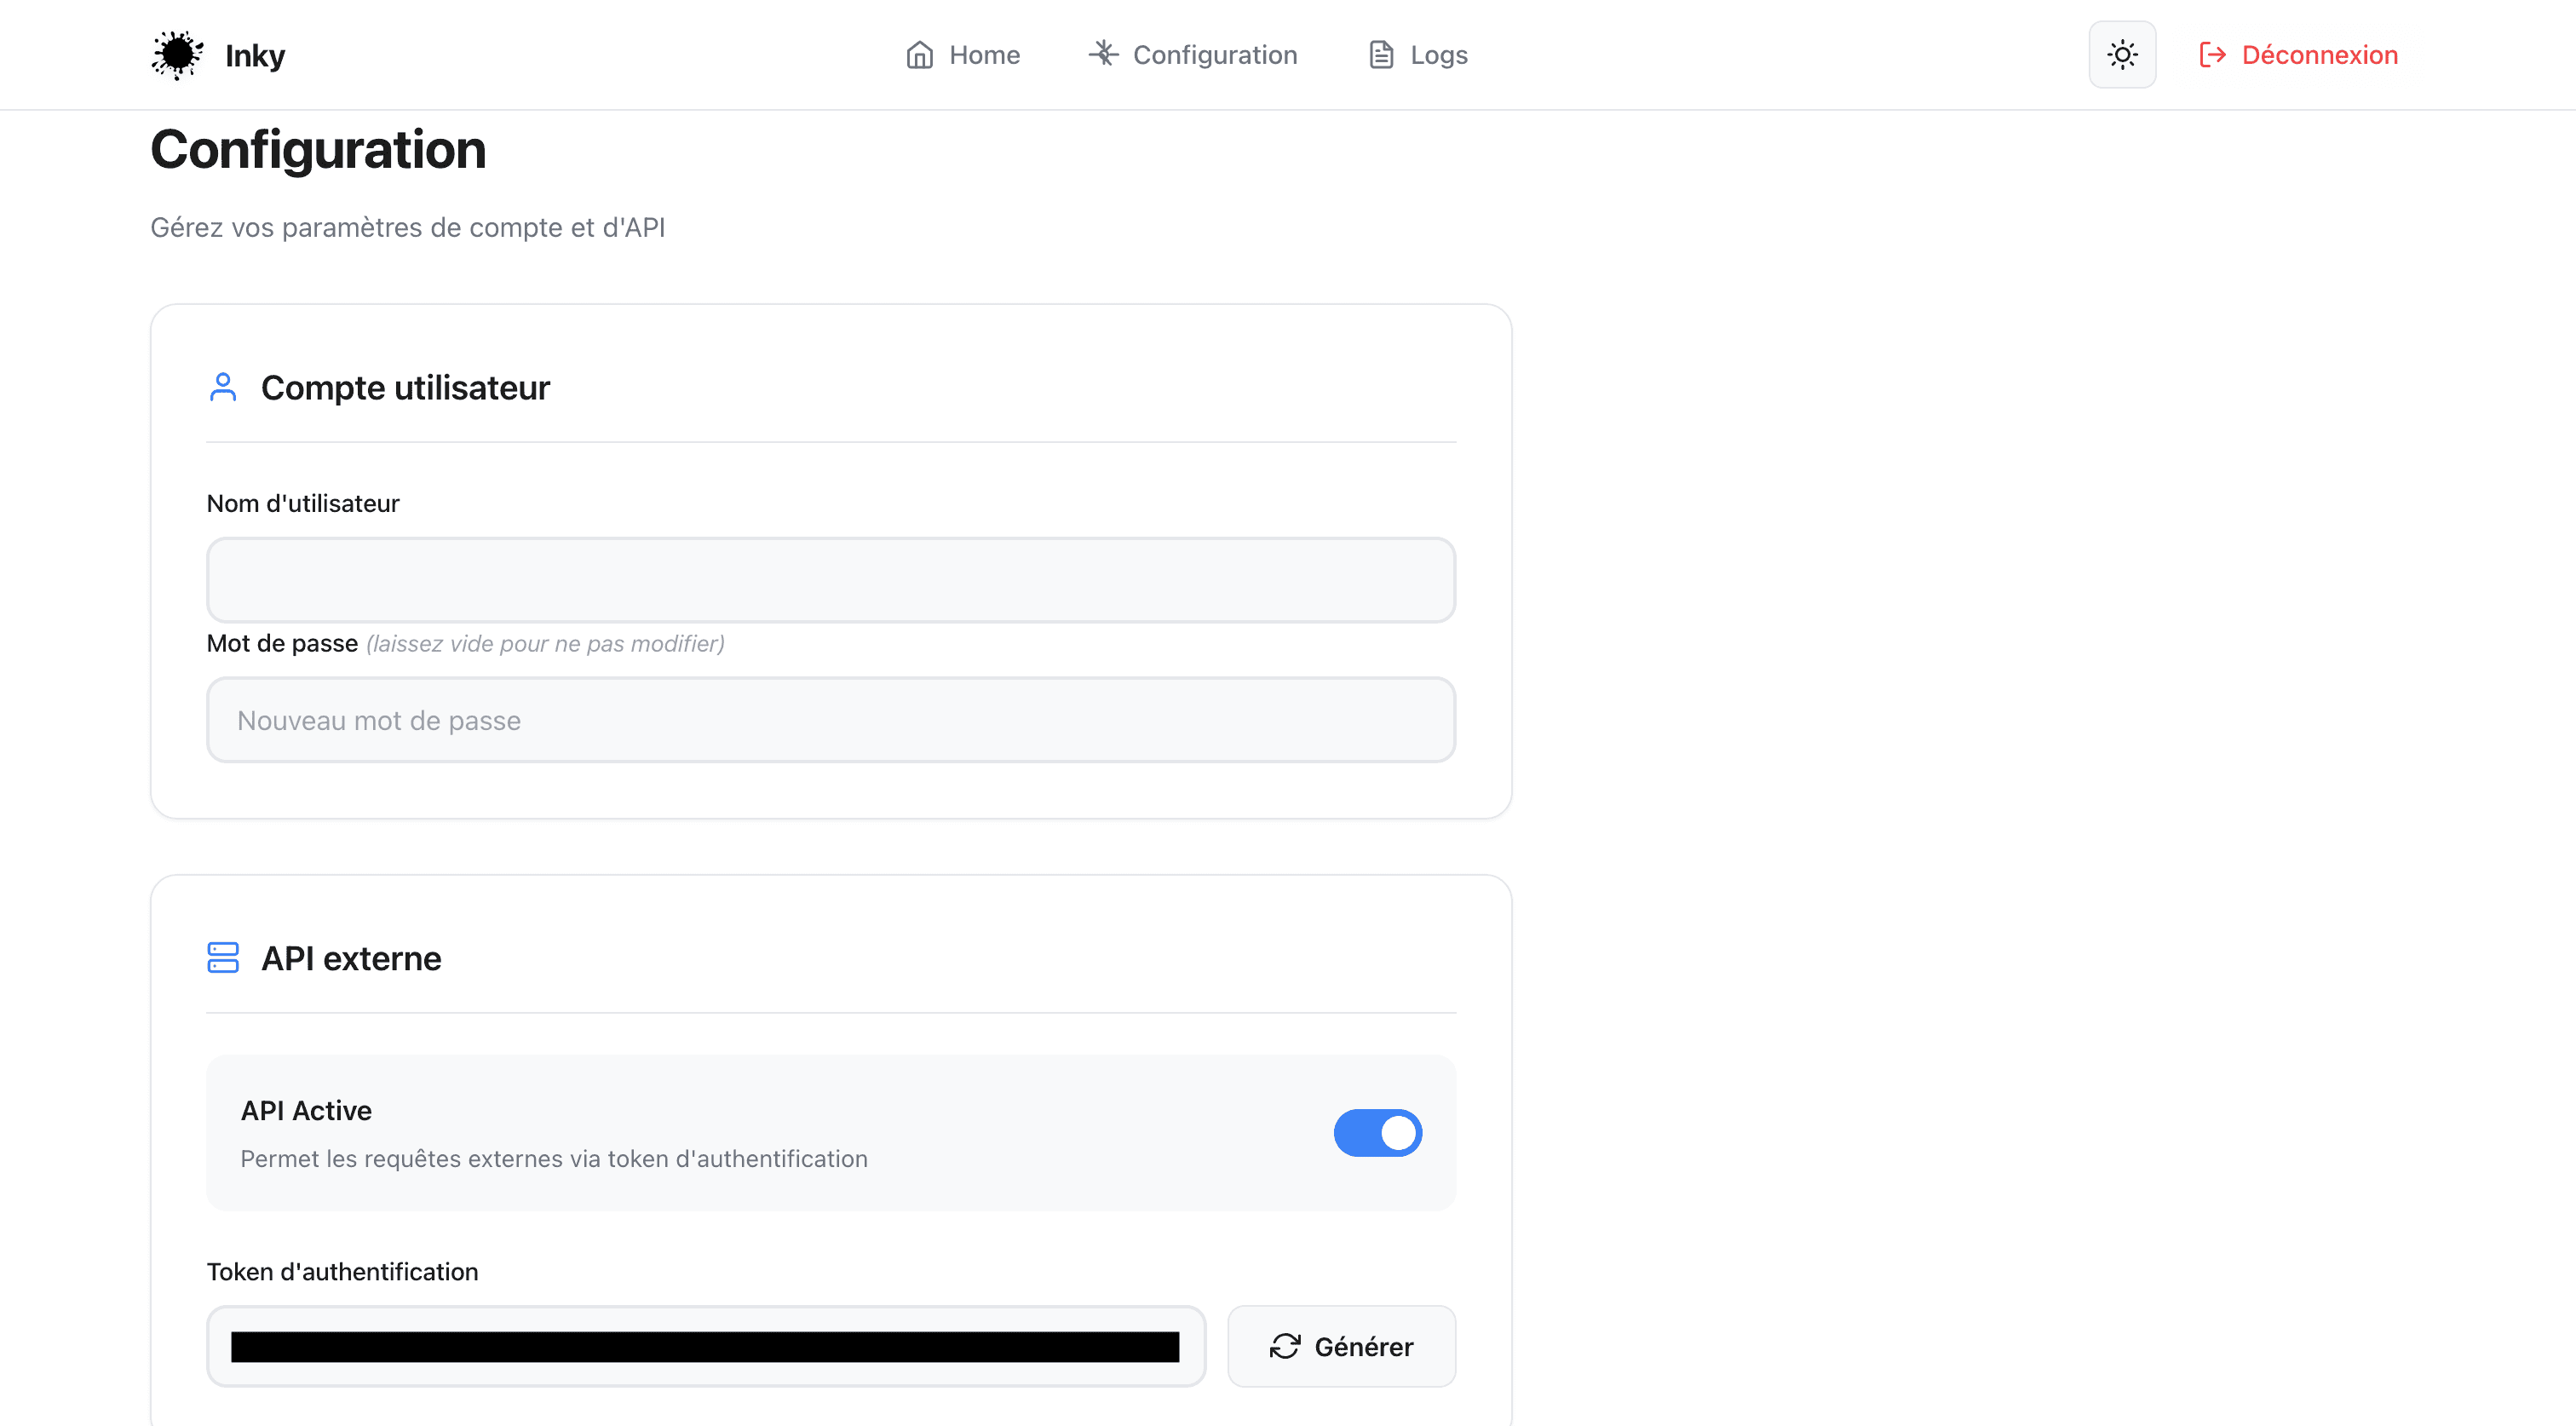The image size is (2576, 1426).
Task: Open the Configuration menu item
Action: pyautogui.click(x=1214, y=54)
